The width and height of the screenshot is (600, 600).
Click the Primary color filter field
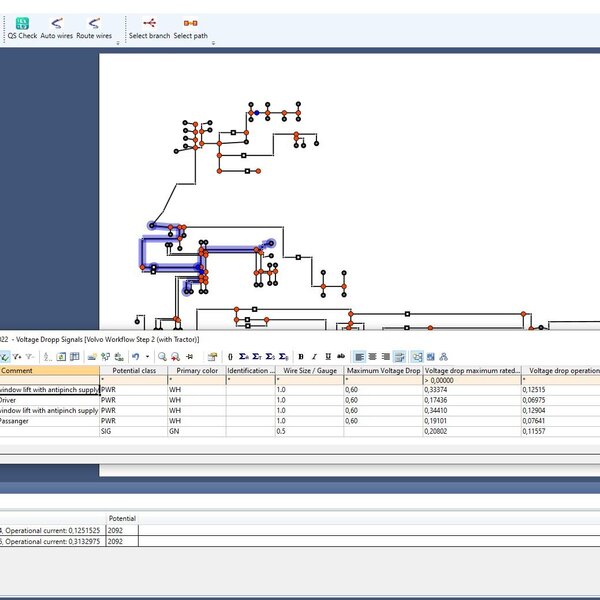pos(197,381)
